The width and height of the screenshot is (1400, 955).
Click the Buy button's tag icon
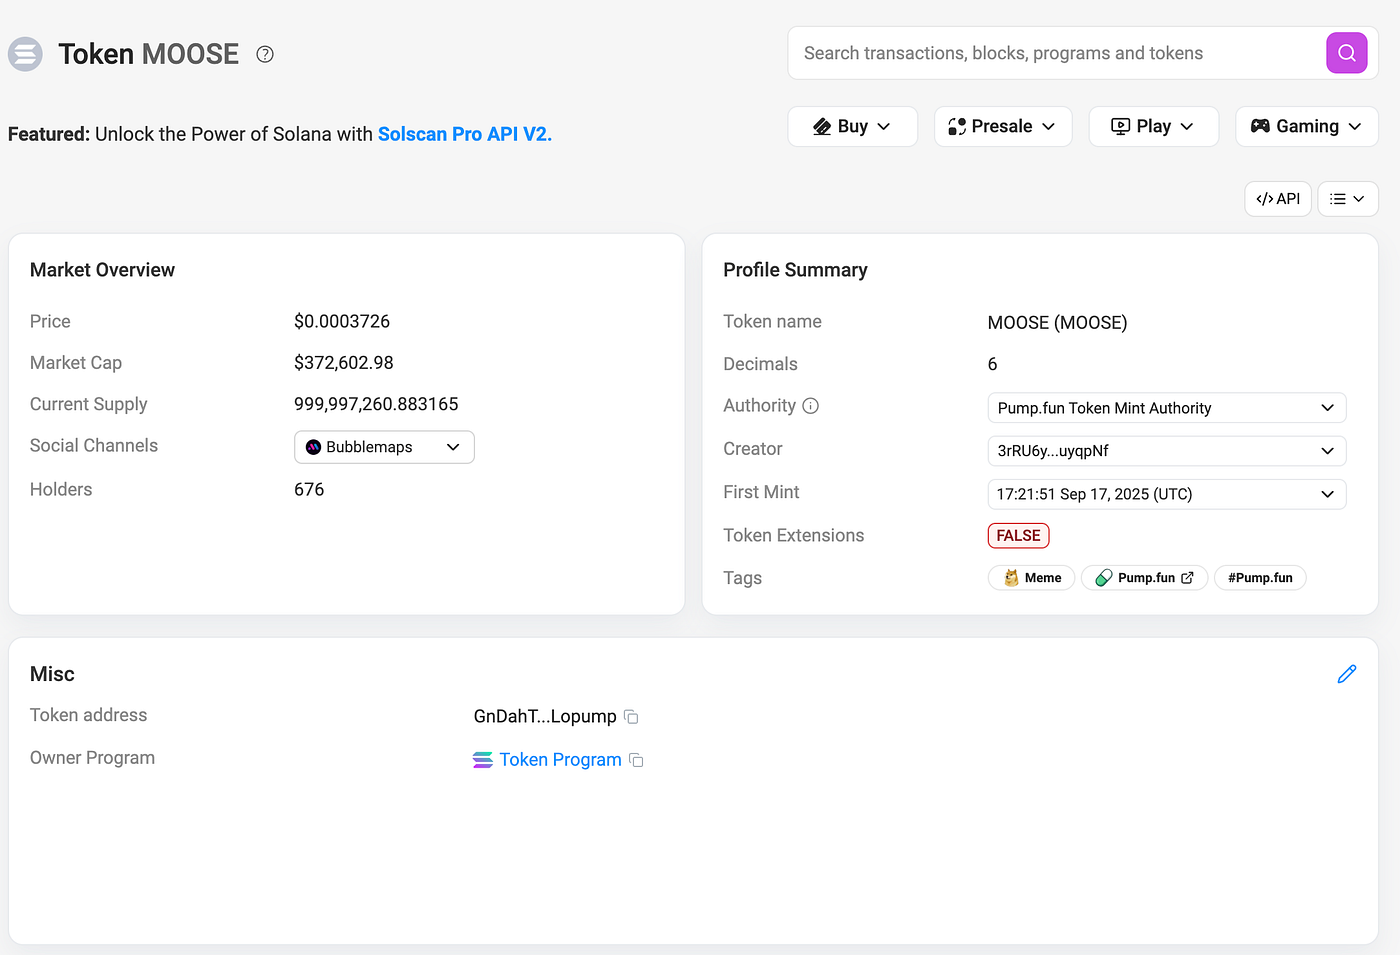click(822, 126)
